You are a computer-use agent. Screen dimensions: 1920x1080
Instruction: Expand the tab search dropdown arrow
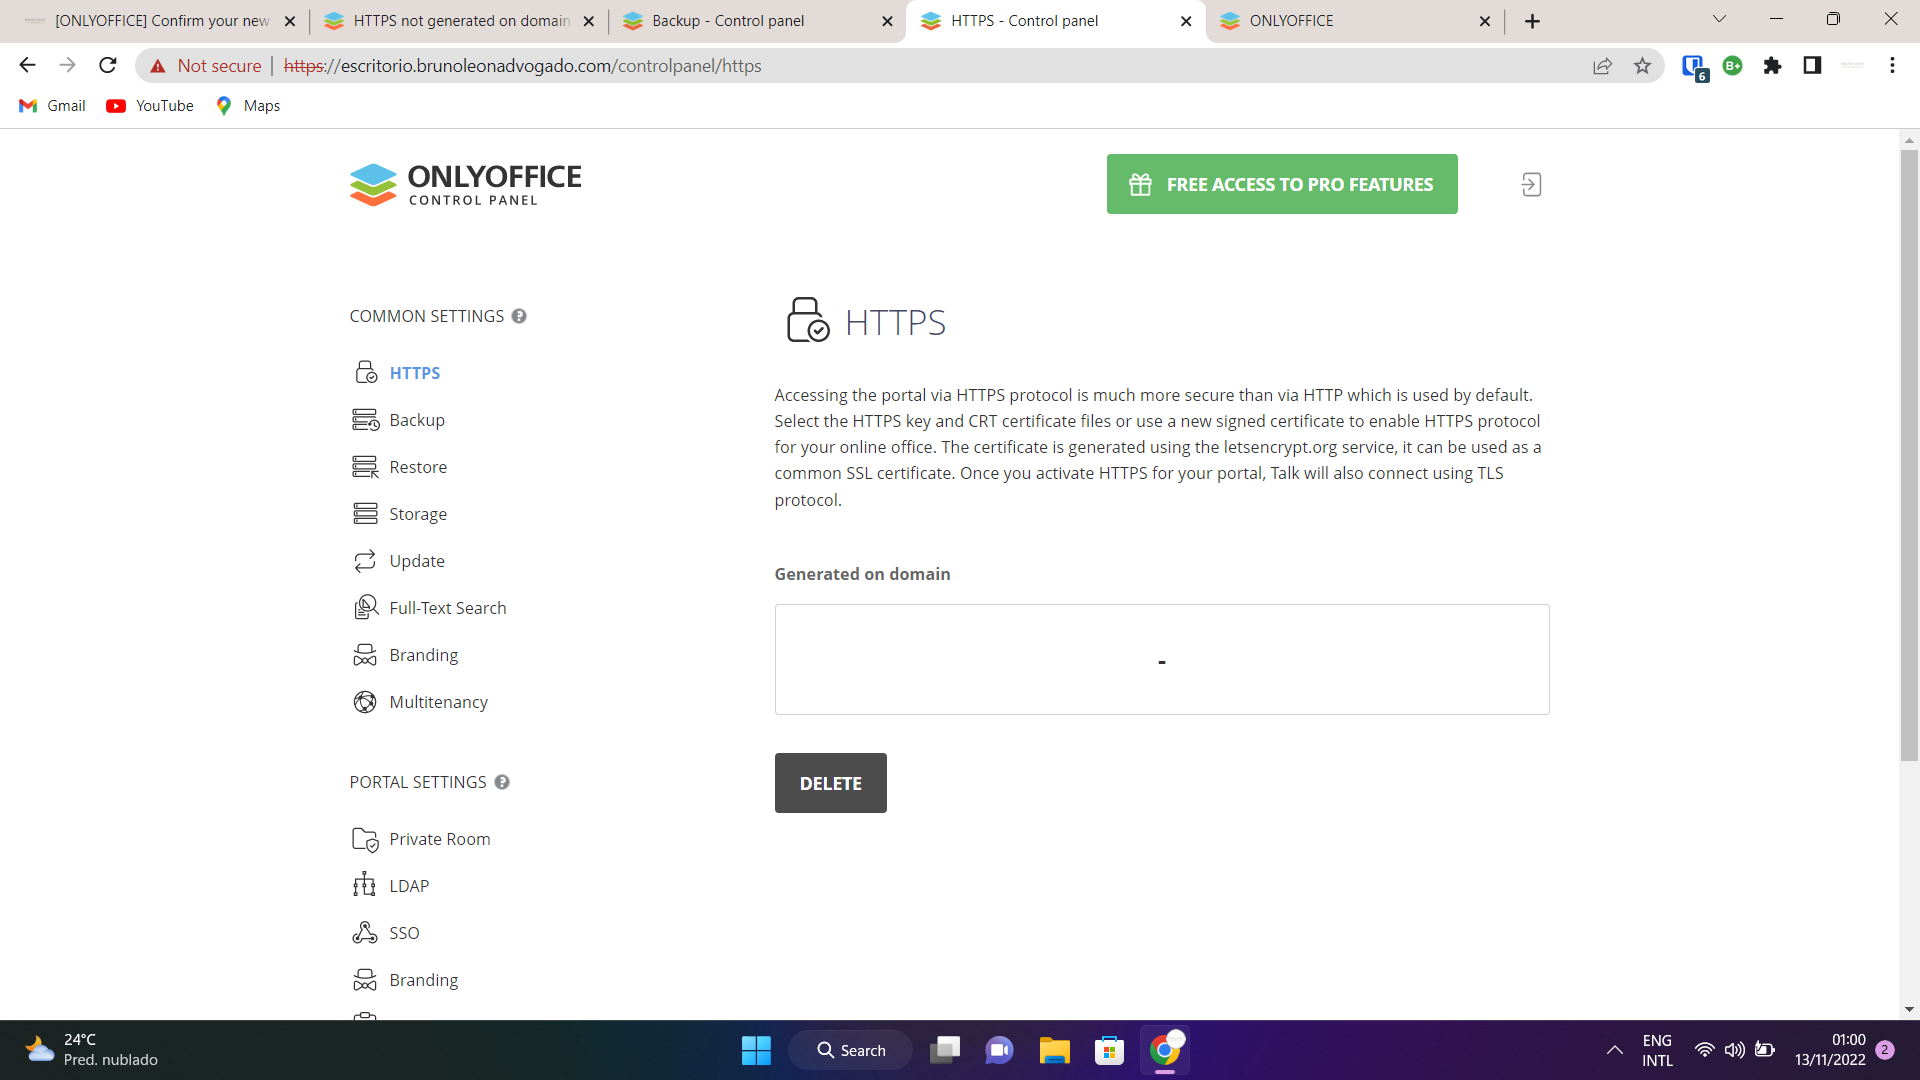coord(1719,19)
